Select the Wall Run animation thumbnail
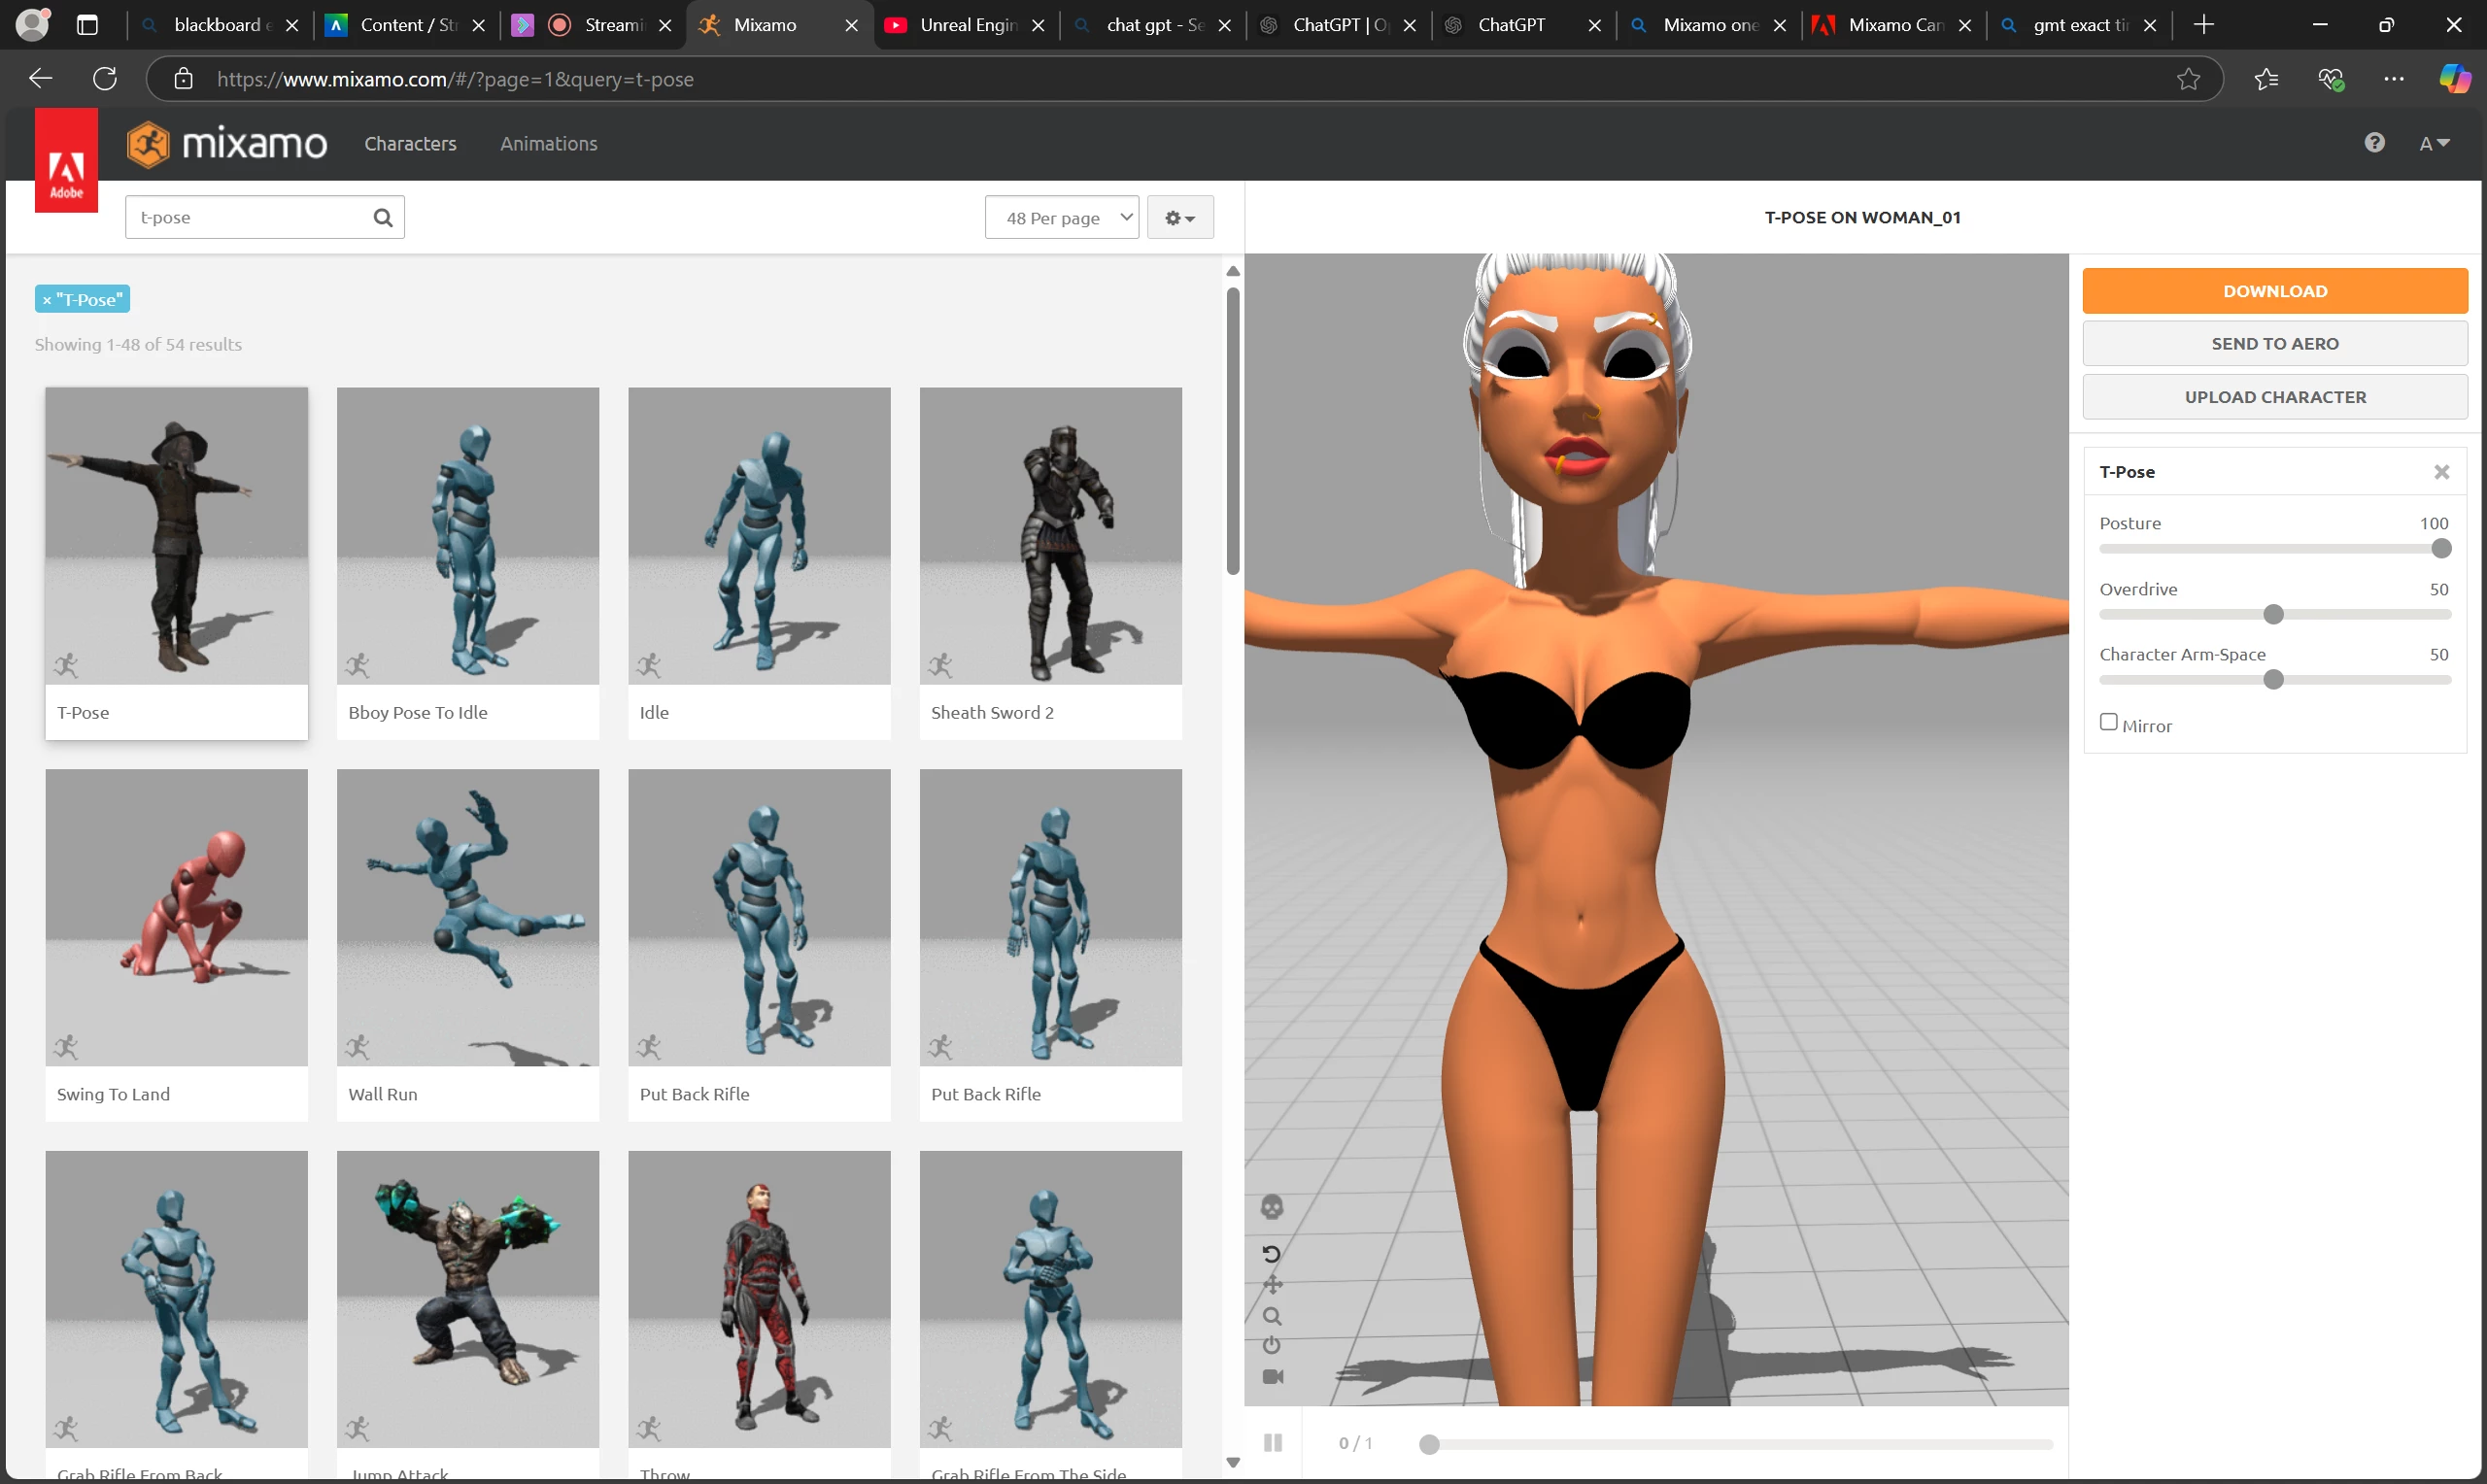Image resolution: width=2487 pixels, height=1484 pixels. (467, 917)
